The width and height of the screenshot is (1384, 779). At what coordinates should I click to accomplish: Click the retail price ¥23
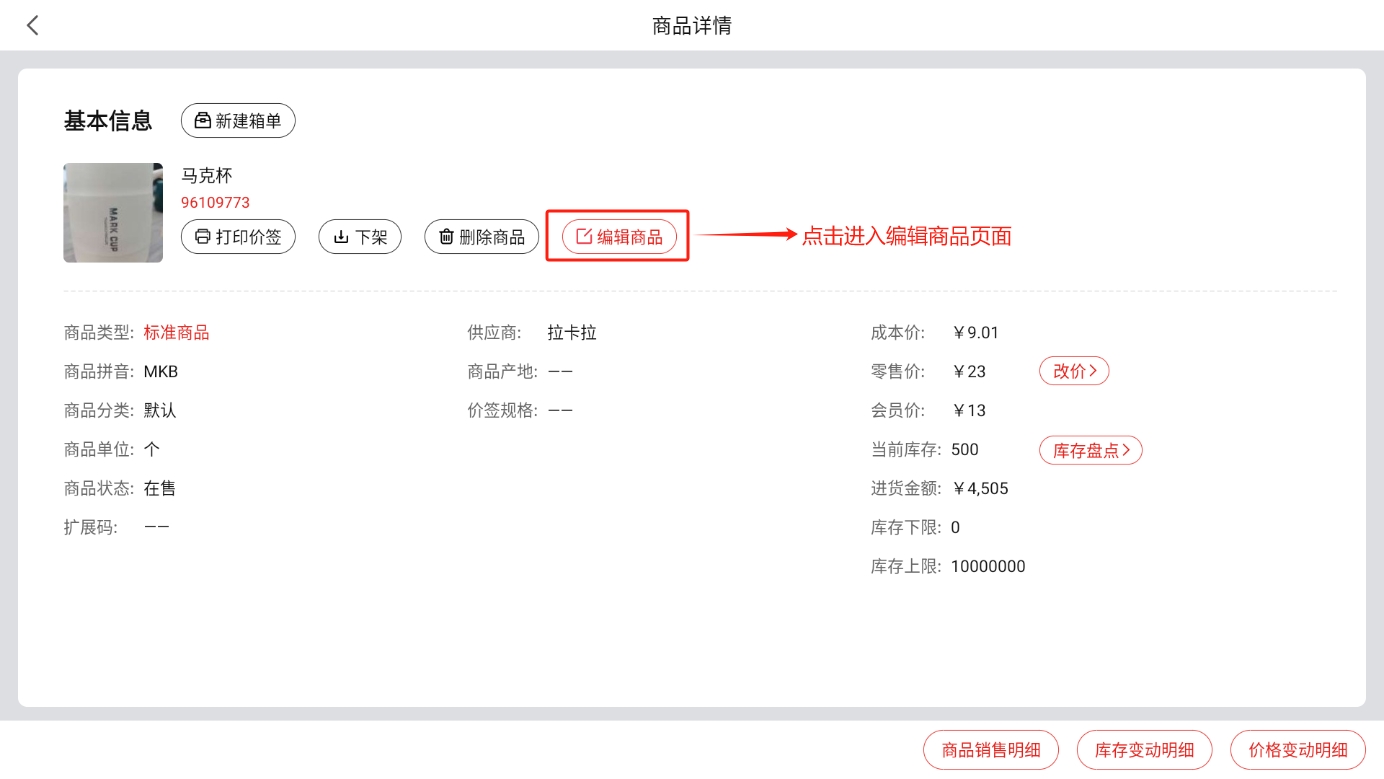(x=969, y=372)
